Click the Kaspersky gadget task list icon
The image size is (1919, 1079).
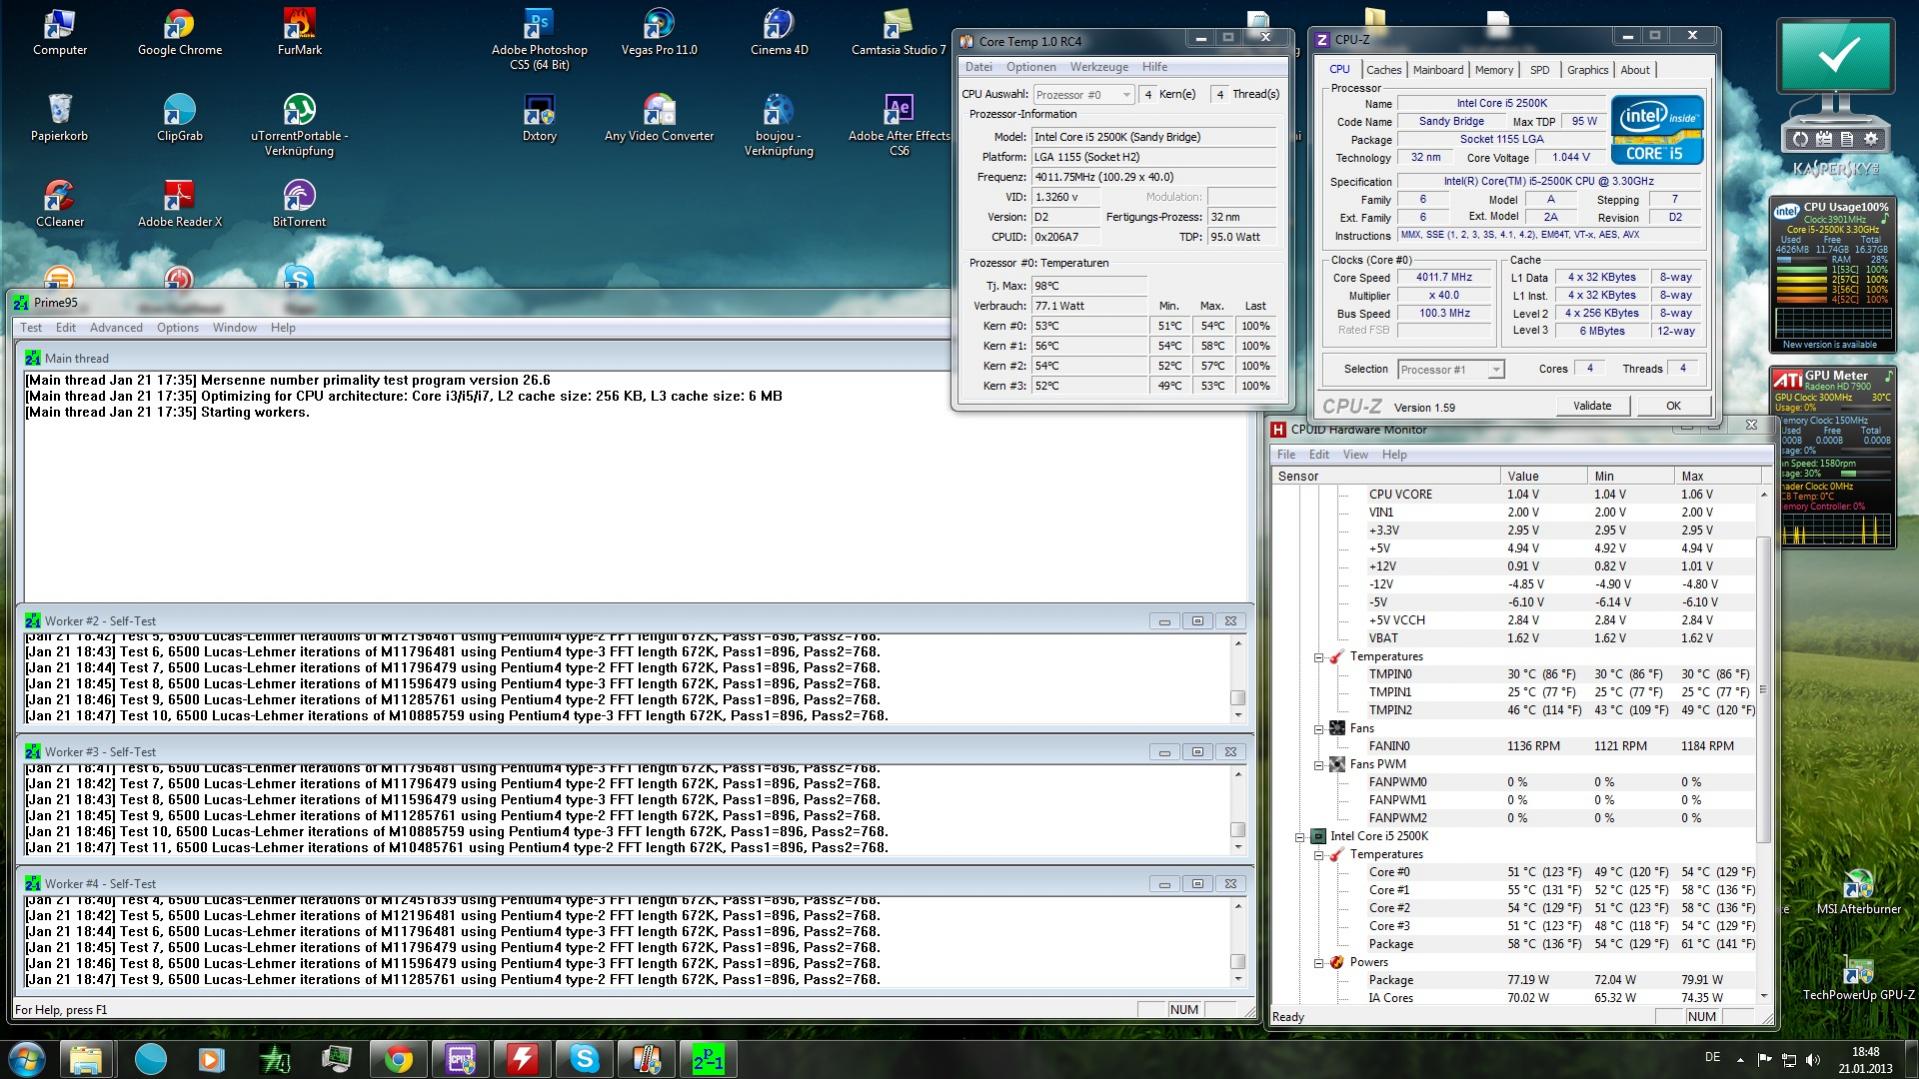pos(1823,139)
